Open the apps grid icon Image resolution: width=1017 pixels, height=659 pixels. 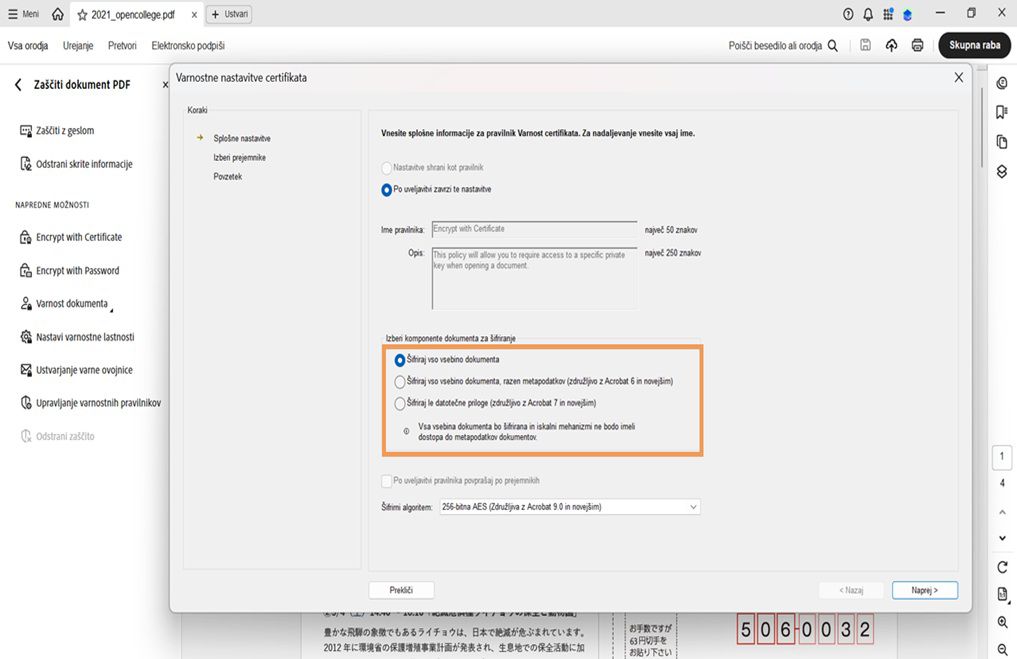pyautogui.click(x=888, y=14)
